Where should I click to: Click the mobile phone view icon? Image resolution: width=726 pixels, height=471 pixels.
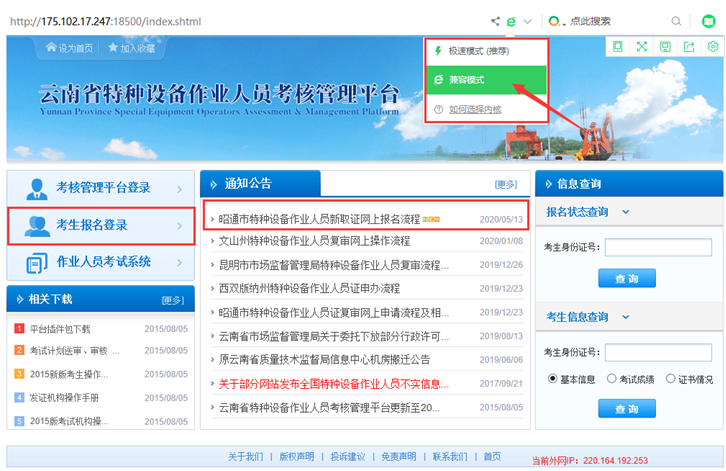pyautogui.click(x=617, y=47)
